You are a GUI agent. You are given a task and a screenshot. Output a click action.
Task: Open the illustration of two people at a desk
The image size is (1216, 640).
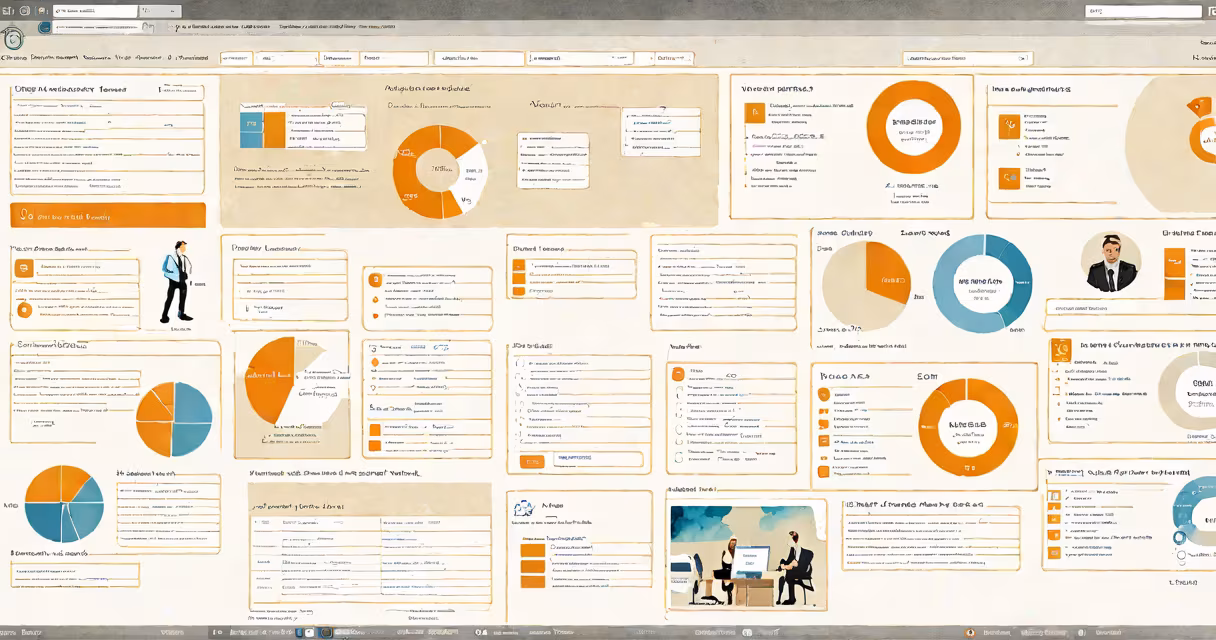(748, 557)
